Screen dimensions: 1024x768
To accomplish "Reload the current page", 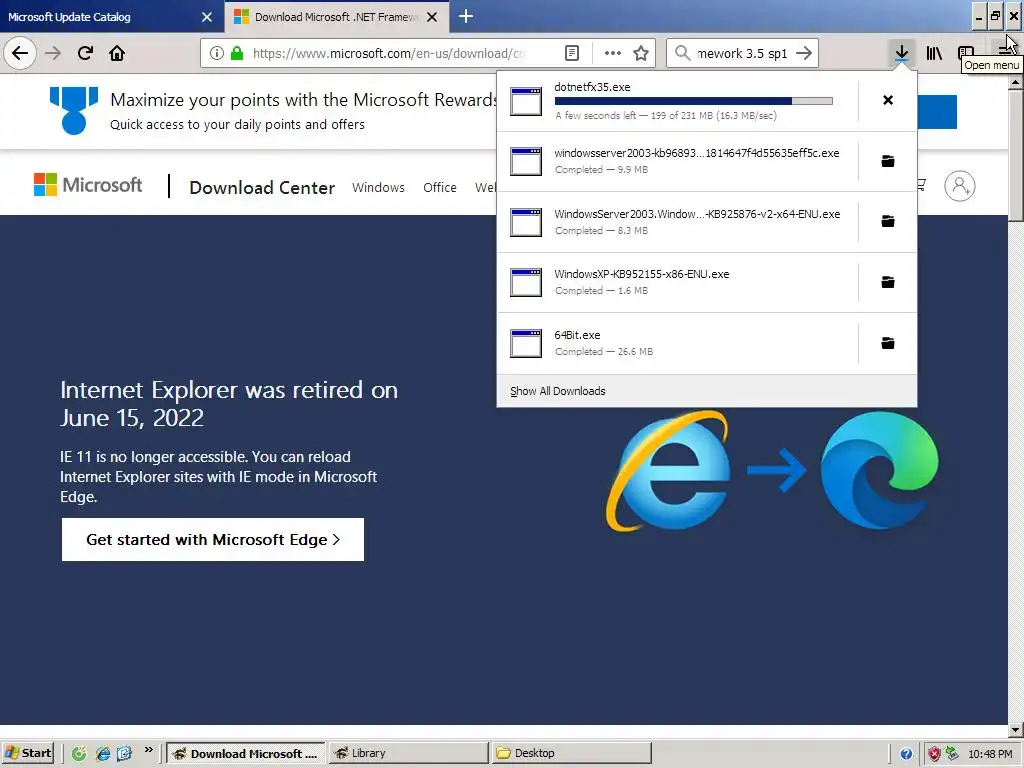I will (x=85, y=53).
